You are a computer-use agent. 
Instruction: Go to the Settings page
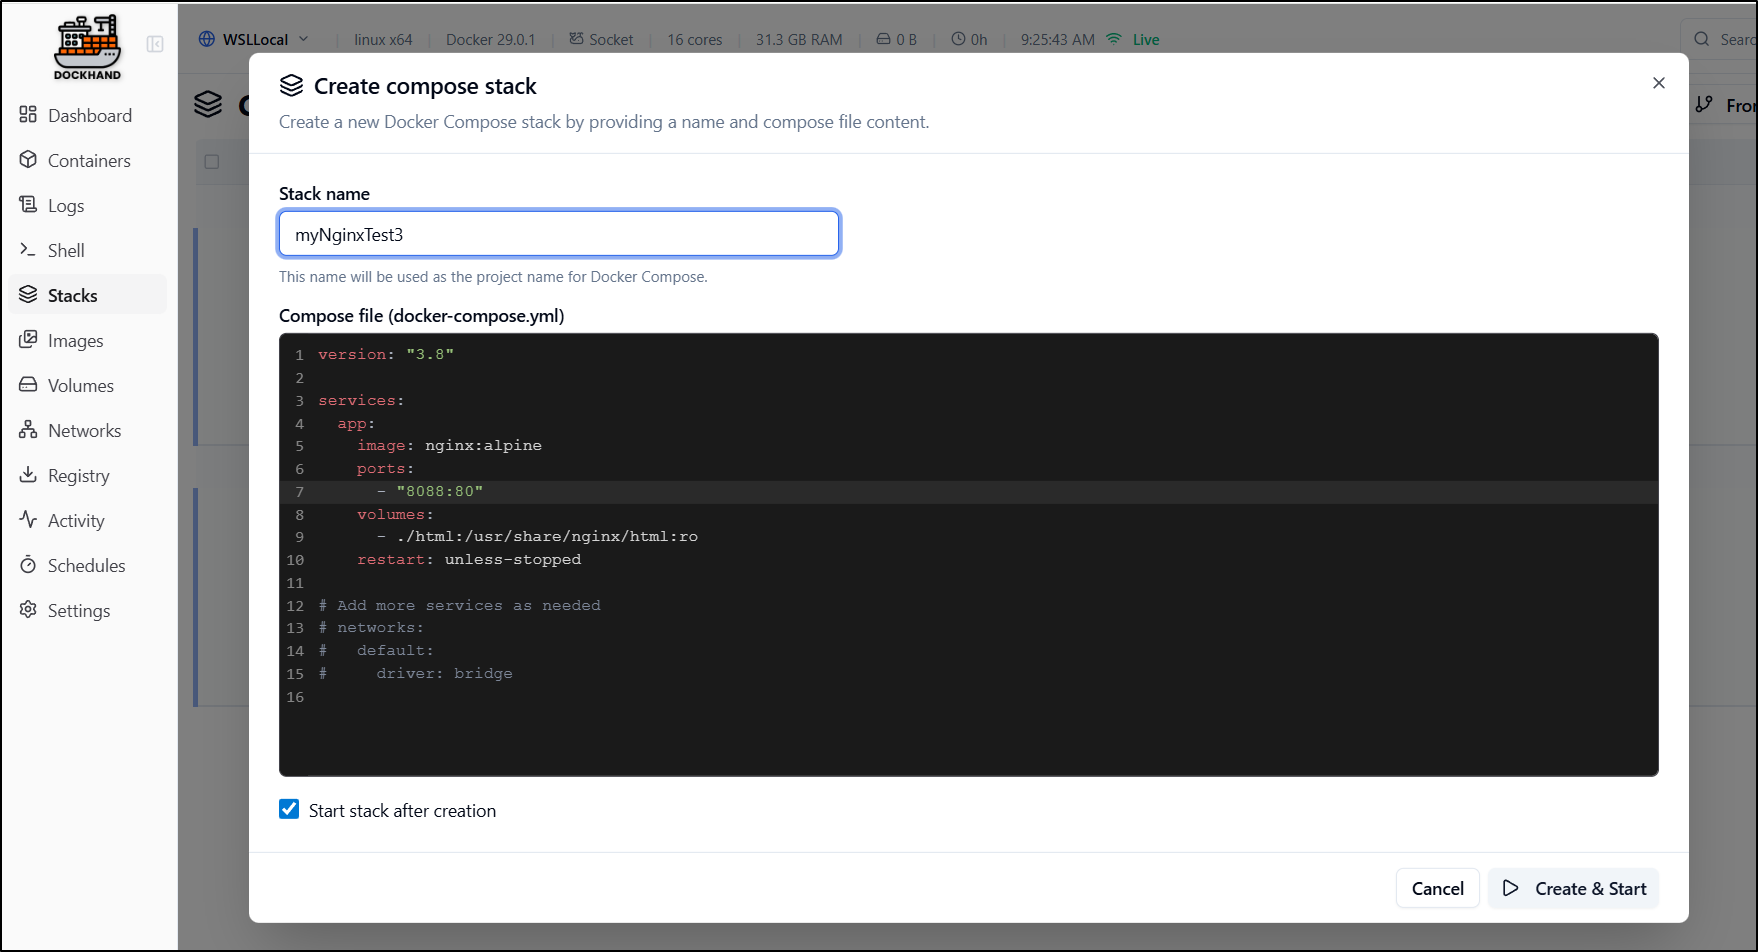pos(78,611)
